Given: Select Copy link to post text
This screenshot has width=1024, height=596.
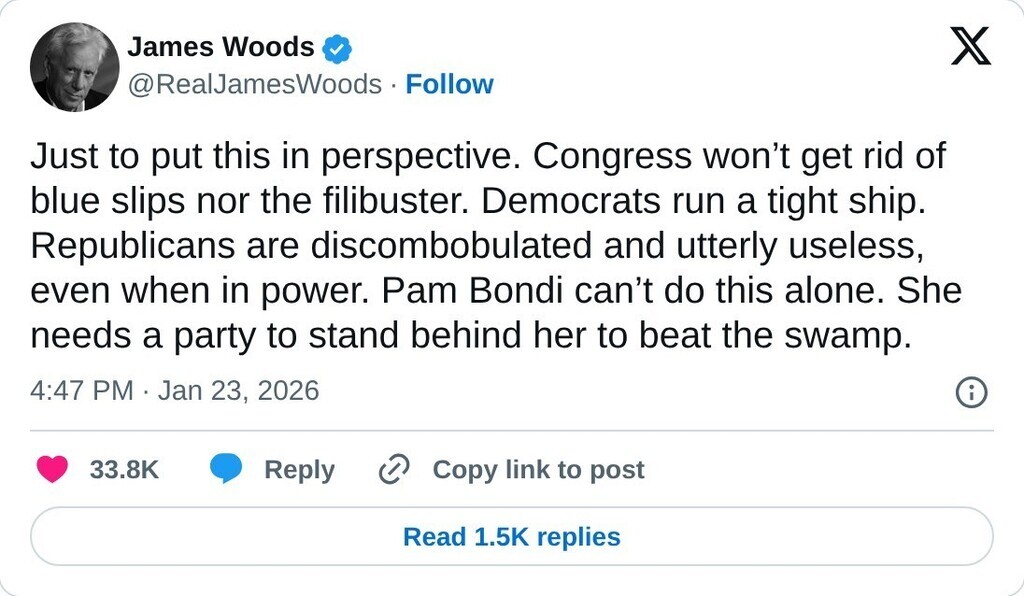Looking at the screenshot, I should pyautogui.click(x=538, y=470).
